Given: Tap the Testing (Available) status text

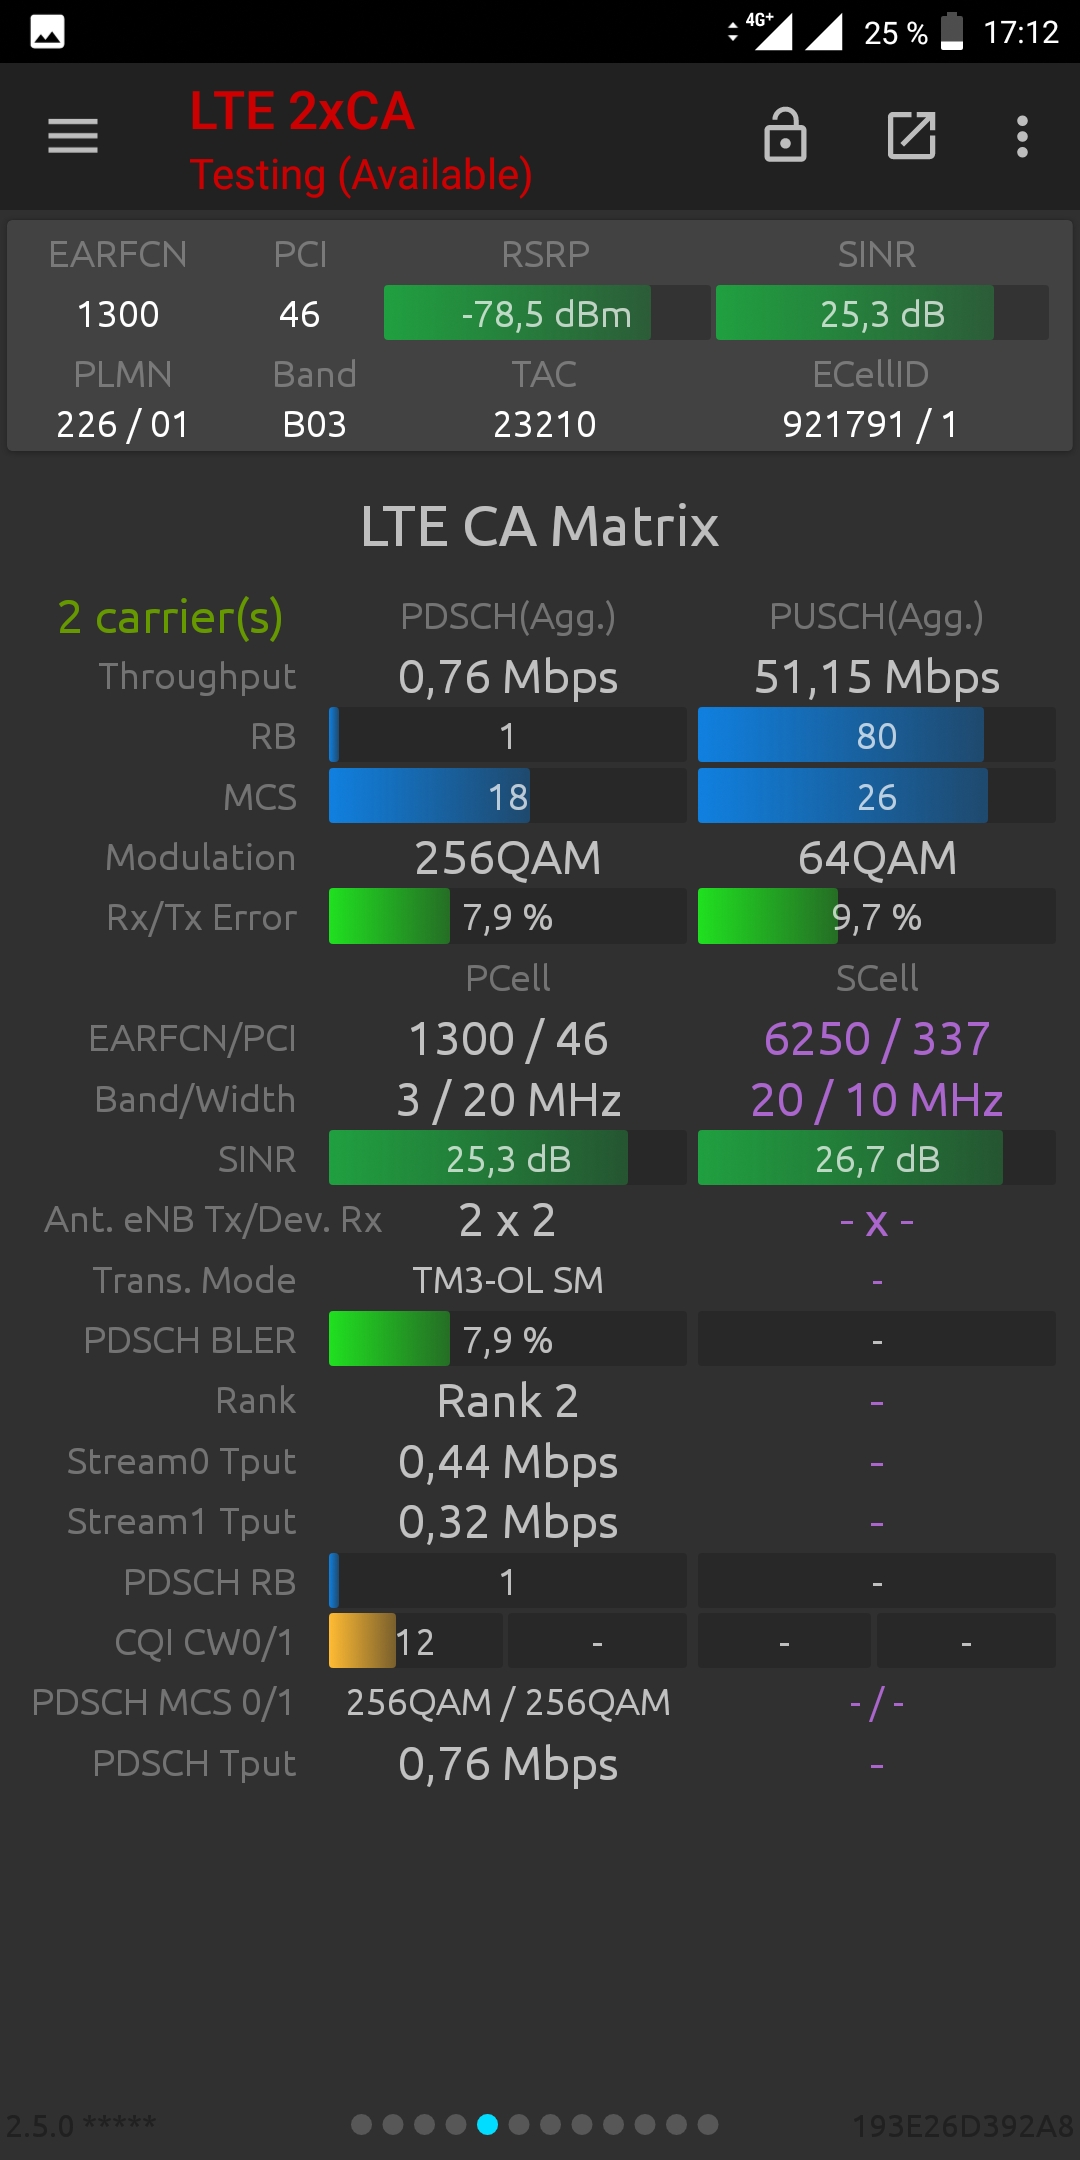Looking at the screenshot, I should (x=361, y=175).
